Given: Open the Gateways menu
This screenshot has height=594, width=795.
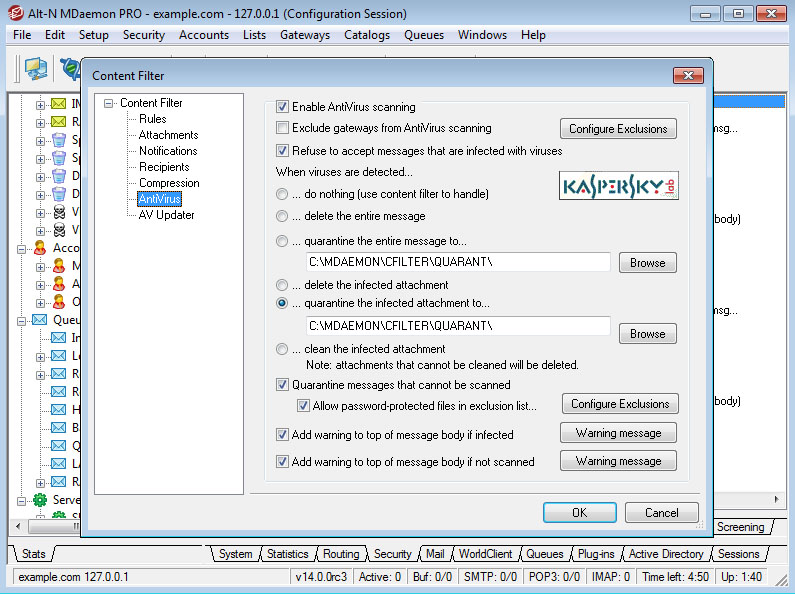Looking at the screenshot, I should tap(304, 35).
